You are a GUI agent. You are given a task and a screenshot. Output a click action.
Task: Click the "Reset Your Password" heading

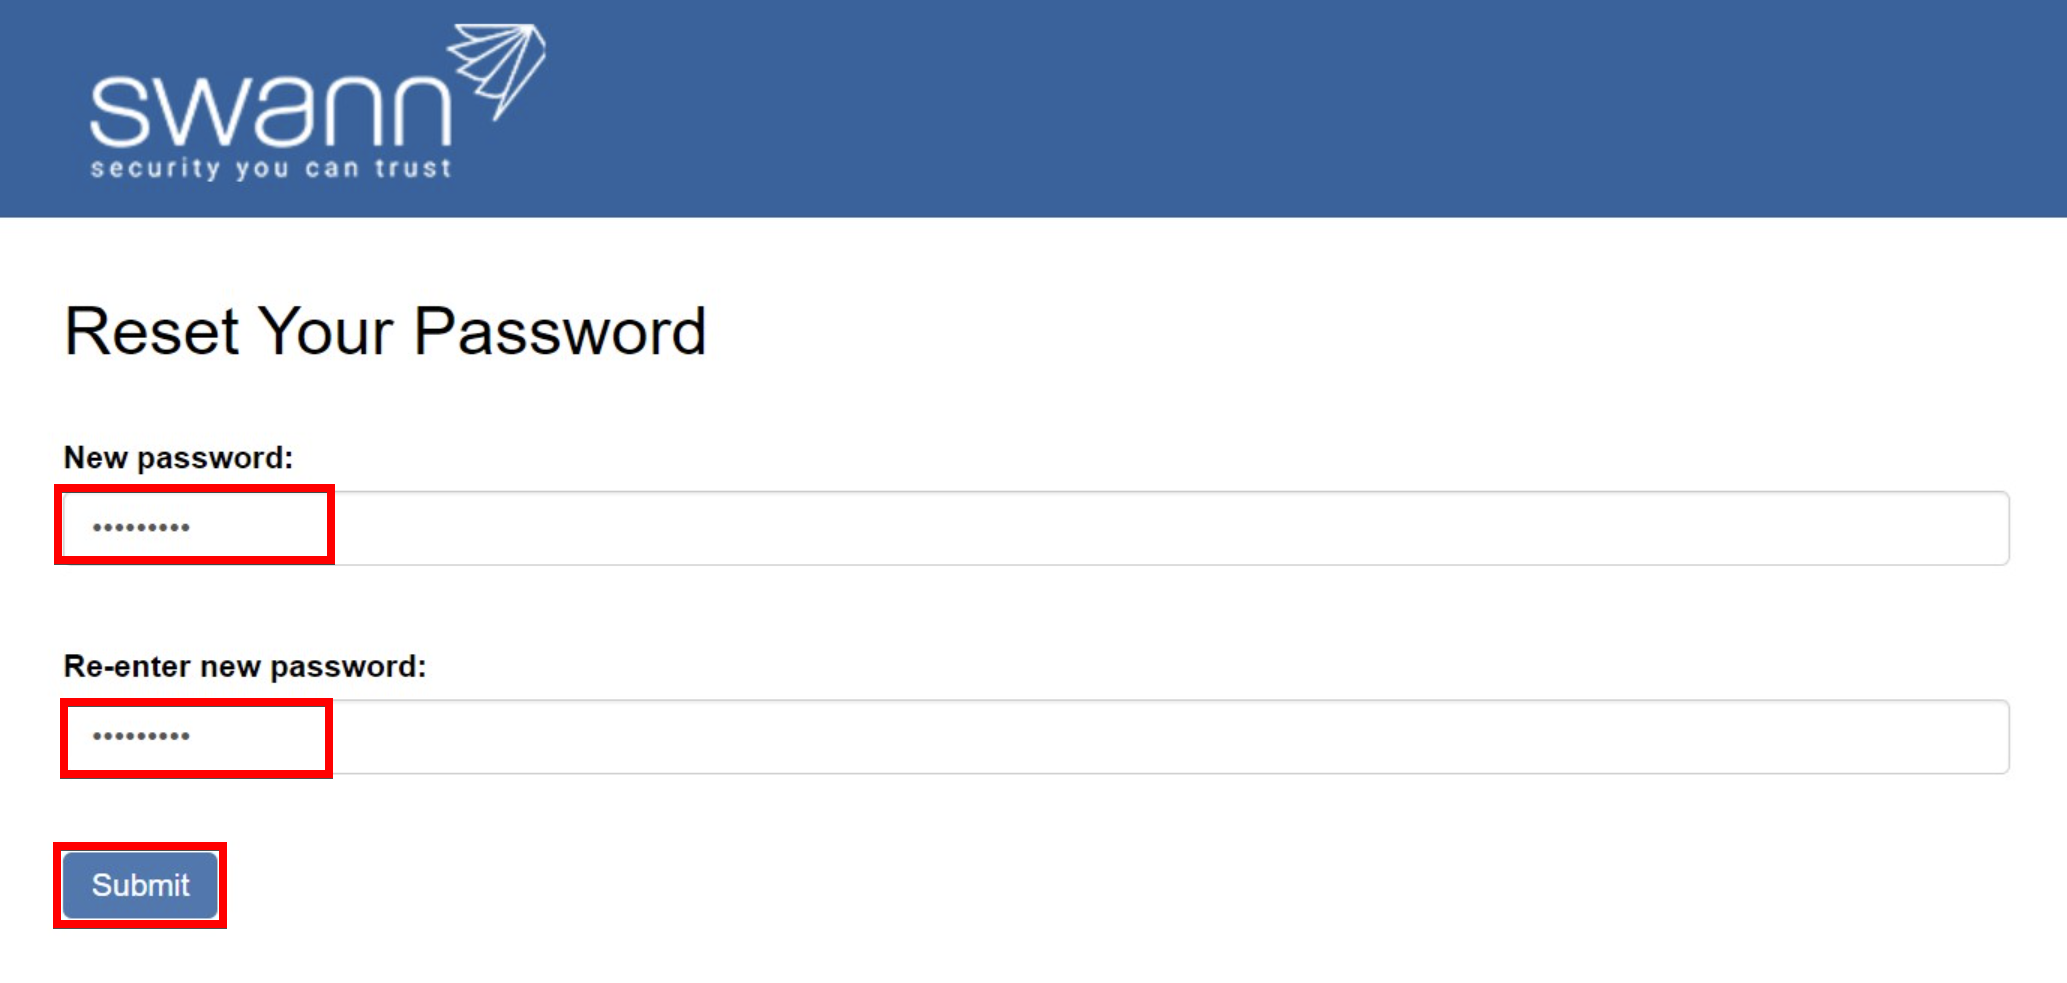[x=385, y=331]
